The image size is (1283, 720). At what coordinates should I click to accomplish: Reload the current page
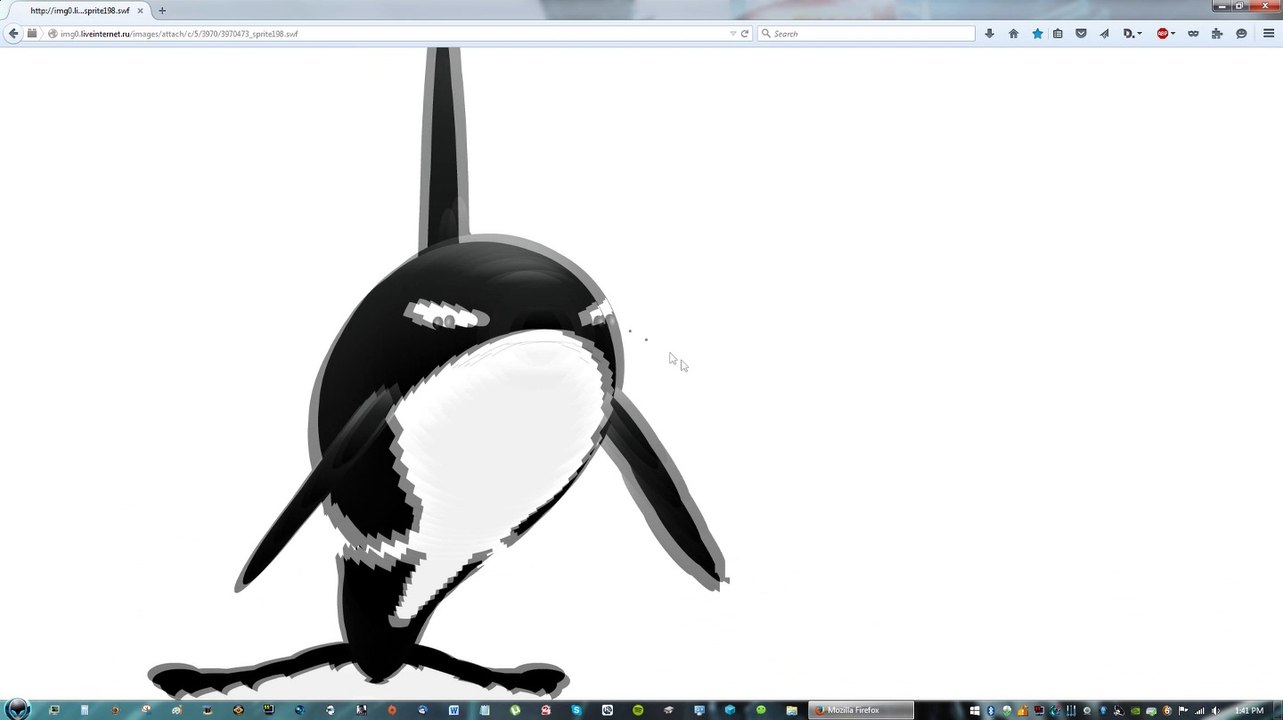745,34
